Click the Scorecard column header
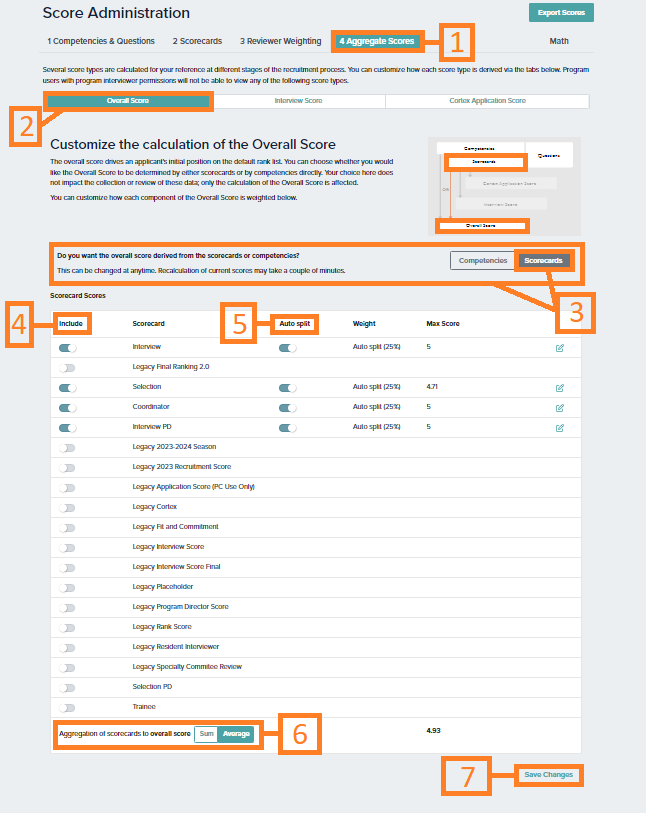The height and width of the screenshot is (813, 646). coord(148,324)
